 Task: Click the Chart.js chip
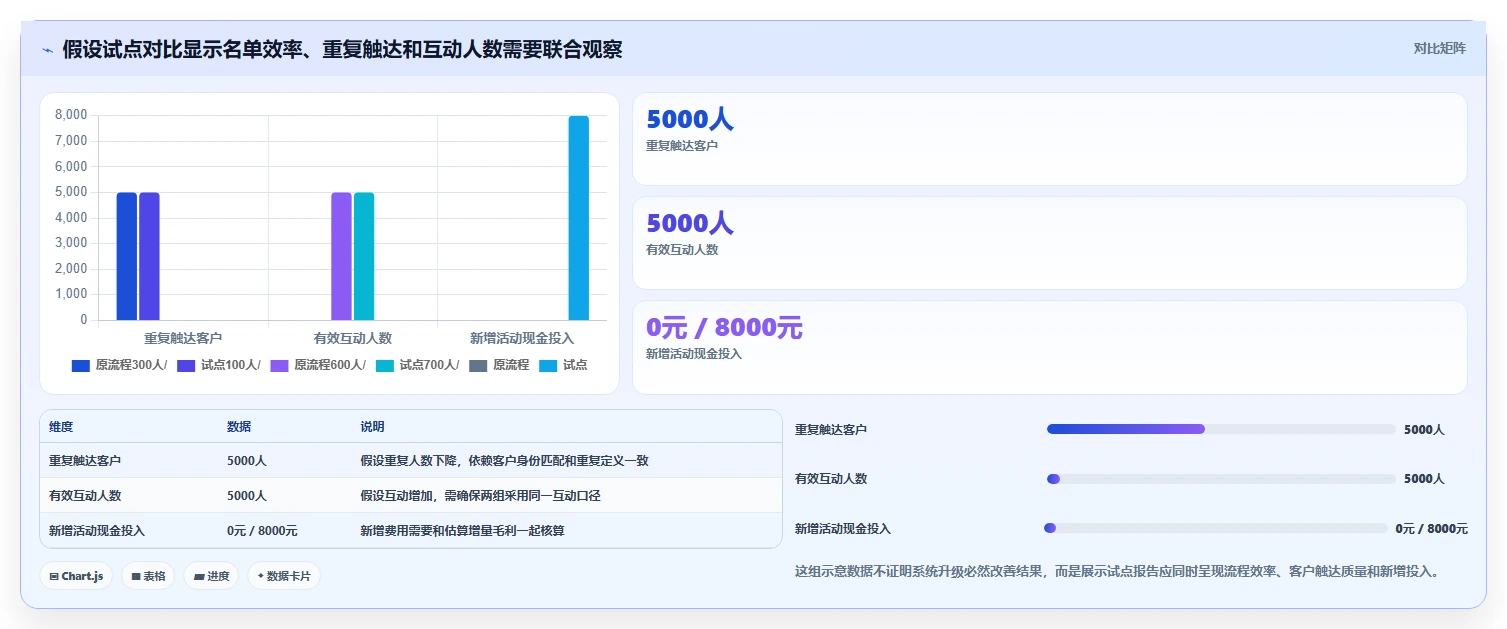[76, 576]
